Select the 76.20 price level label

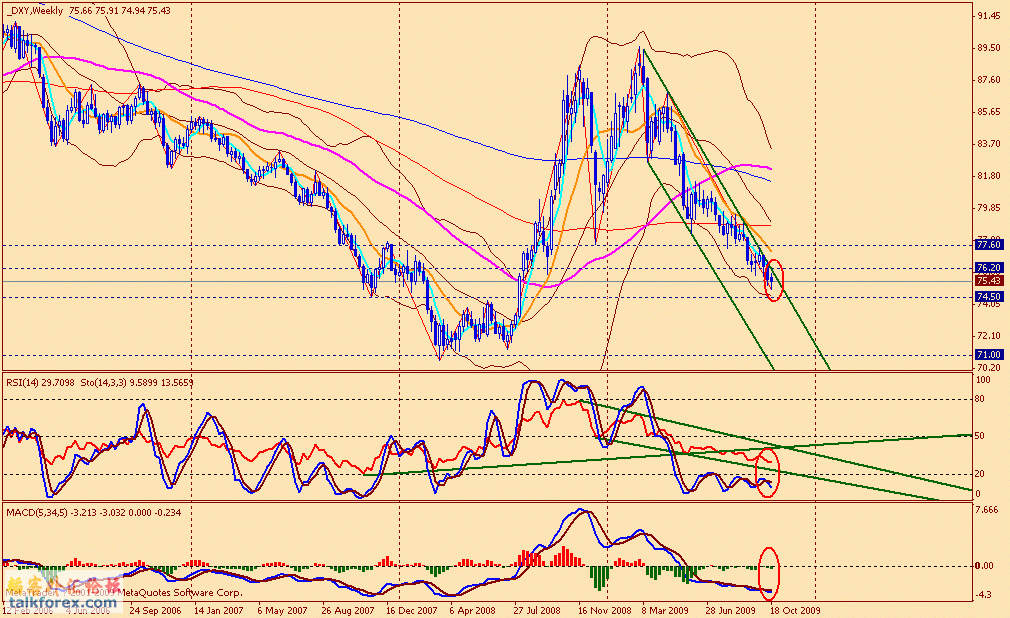point(988,267)
